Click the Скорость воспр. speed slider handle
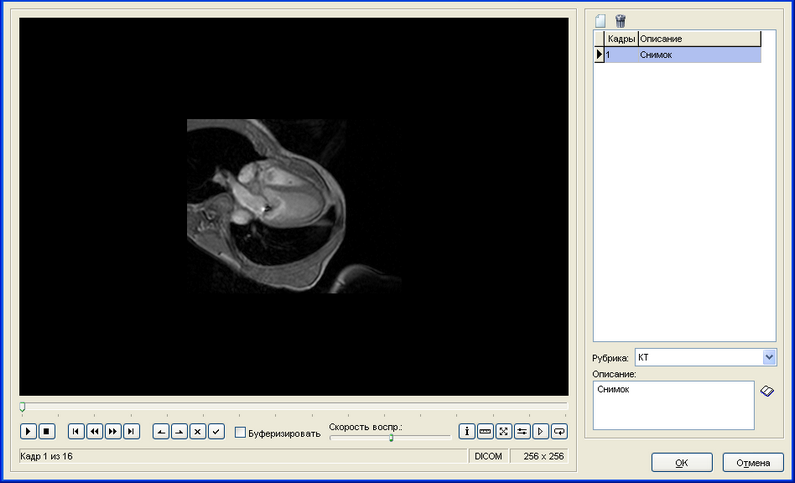This screenshot has height=483, width=795. pos(391,437)
